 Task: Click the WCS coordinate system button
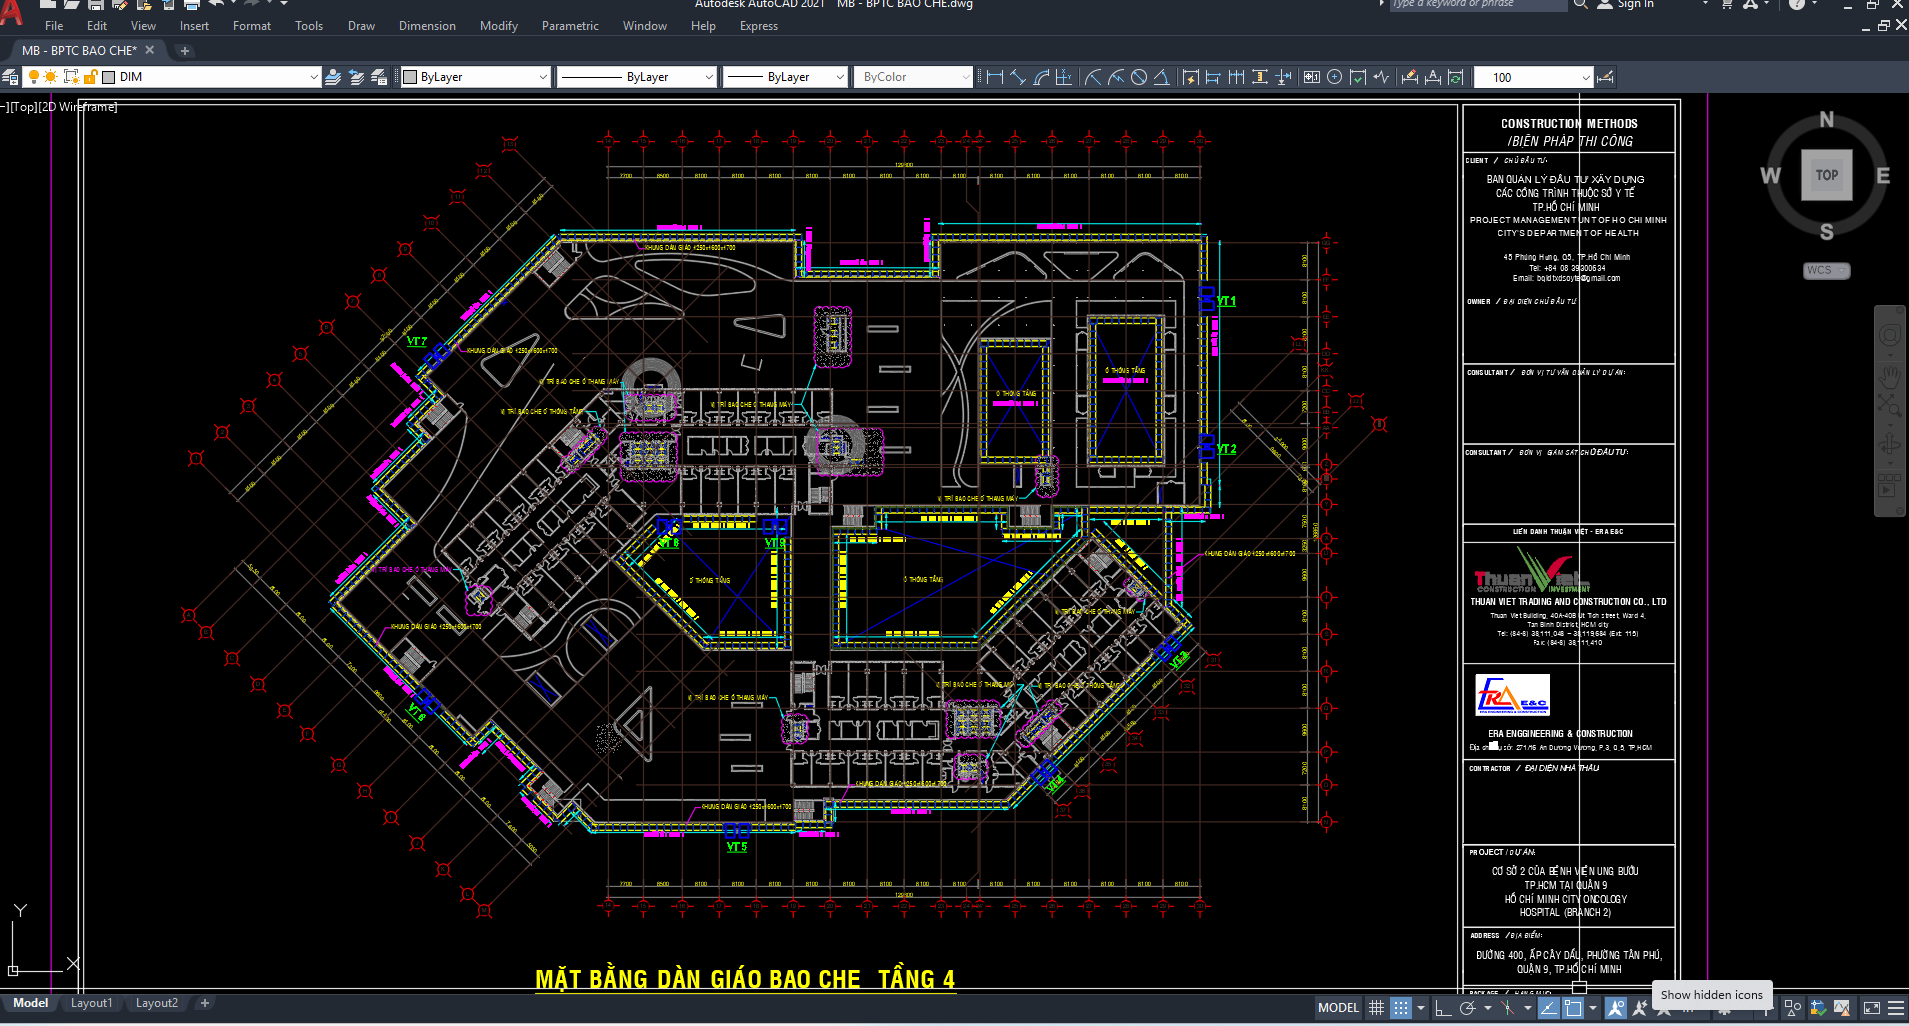pos(1826,270)
